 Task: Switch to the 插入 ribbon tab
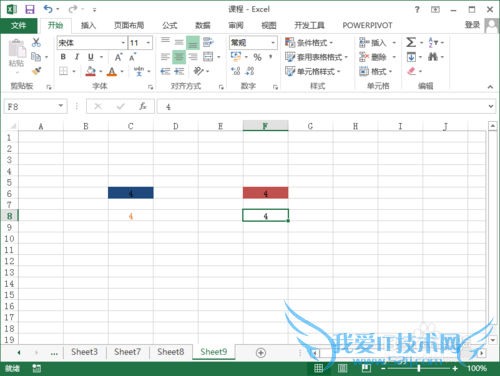[88, 25]
